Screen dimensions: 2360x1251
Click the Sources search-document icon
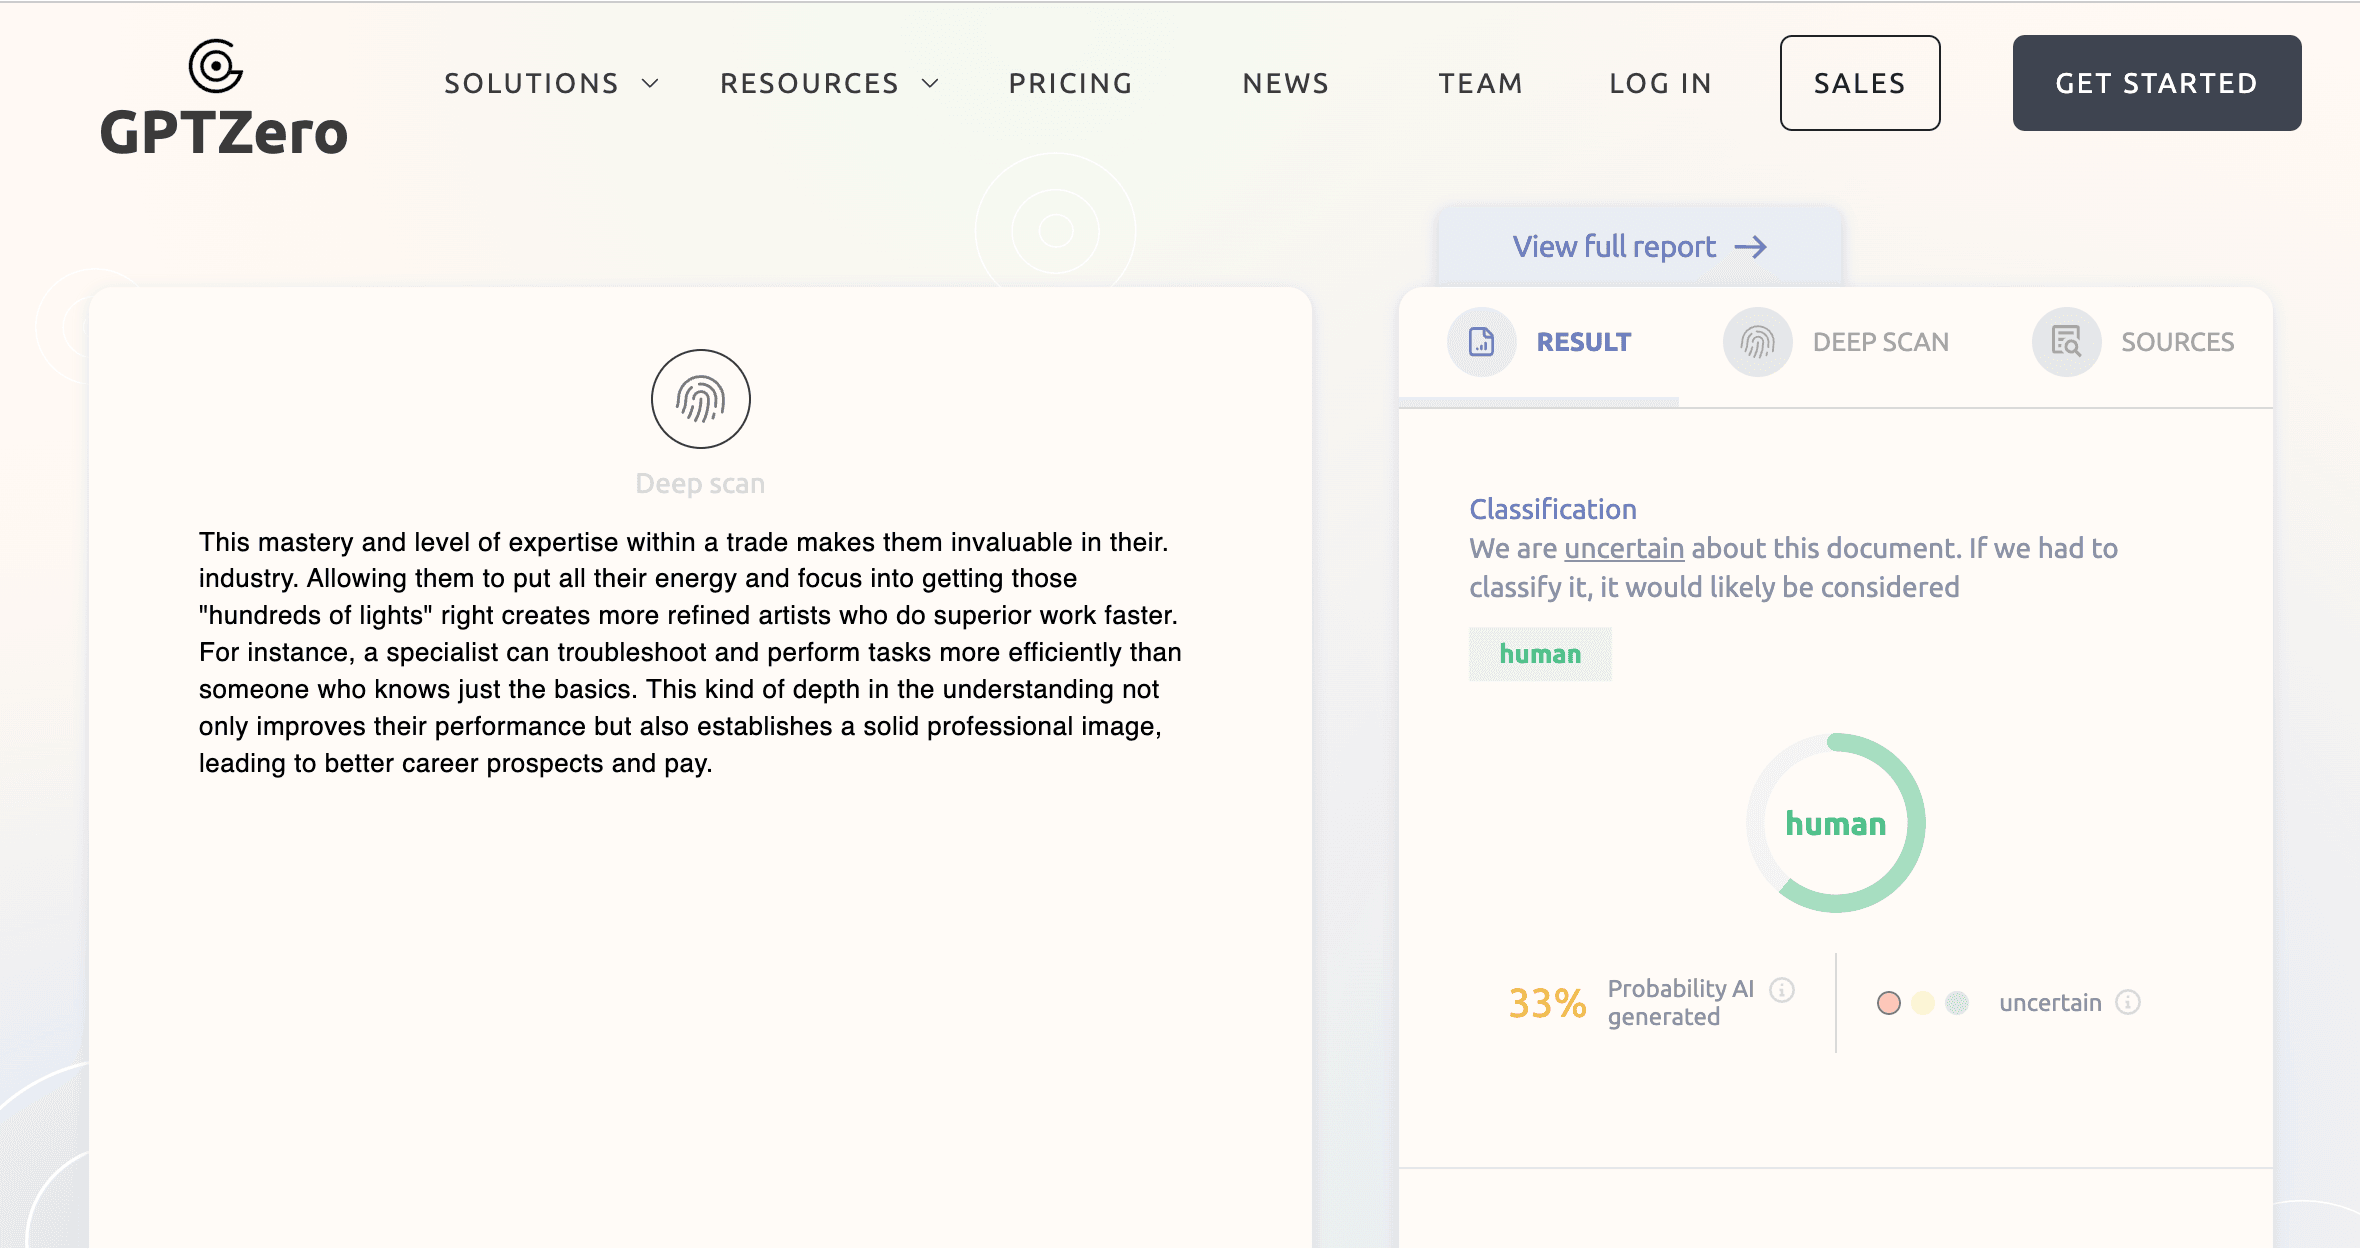pyautogui.click(x=2065, y=342)
